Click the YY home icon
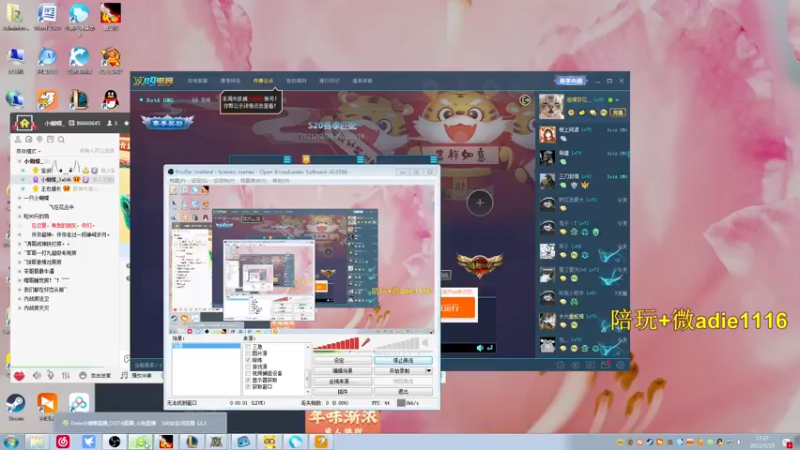The height and width of the screenshot is (450, 800). tap(24, 123)
